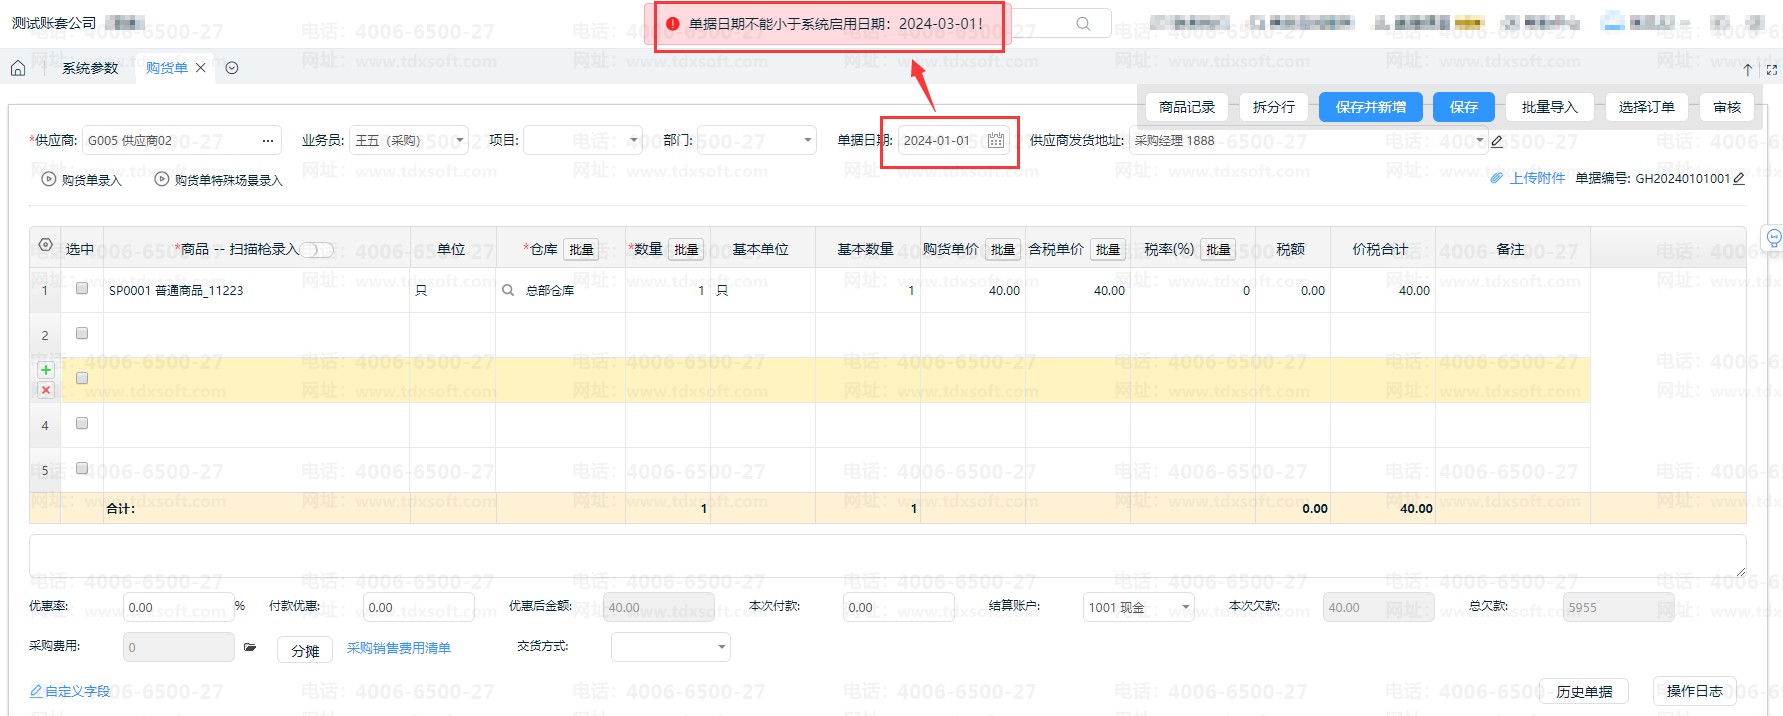Click the green plus add-row icon
The image size is (1783, 716).
click(46, 370)
